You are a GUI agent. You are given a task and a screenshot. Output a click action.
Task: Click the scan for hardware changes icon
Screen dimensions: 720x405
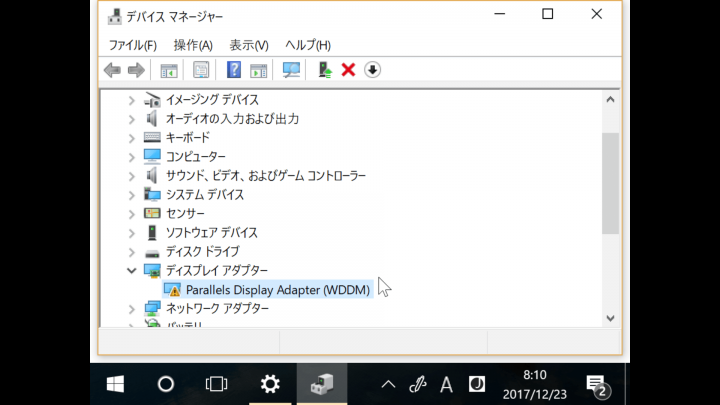pos(291,70)
